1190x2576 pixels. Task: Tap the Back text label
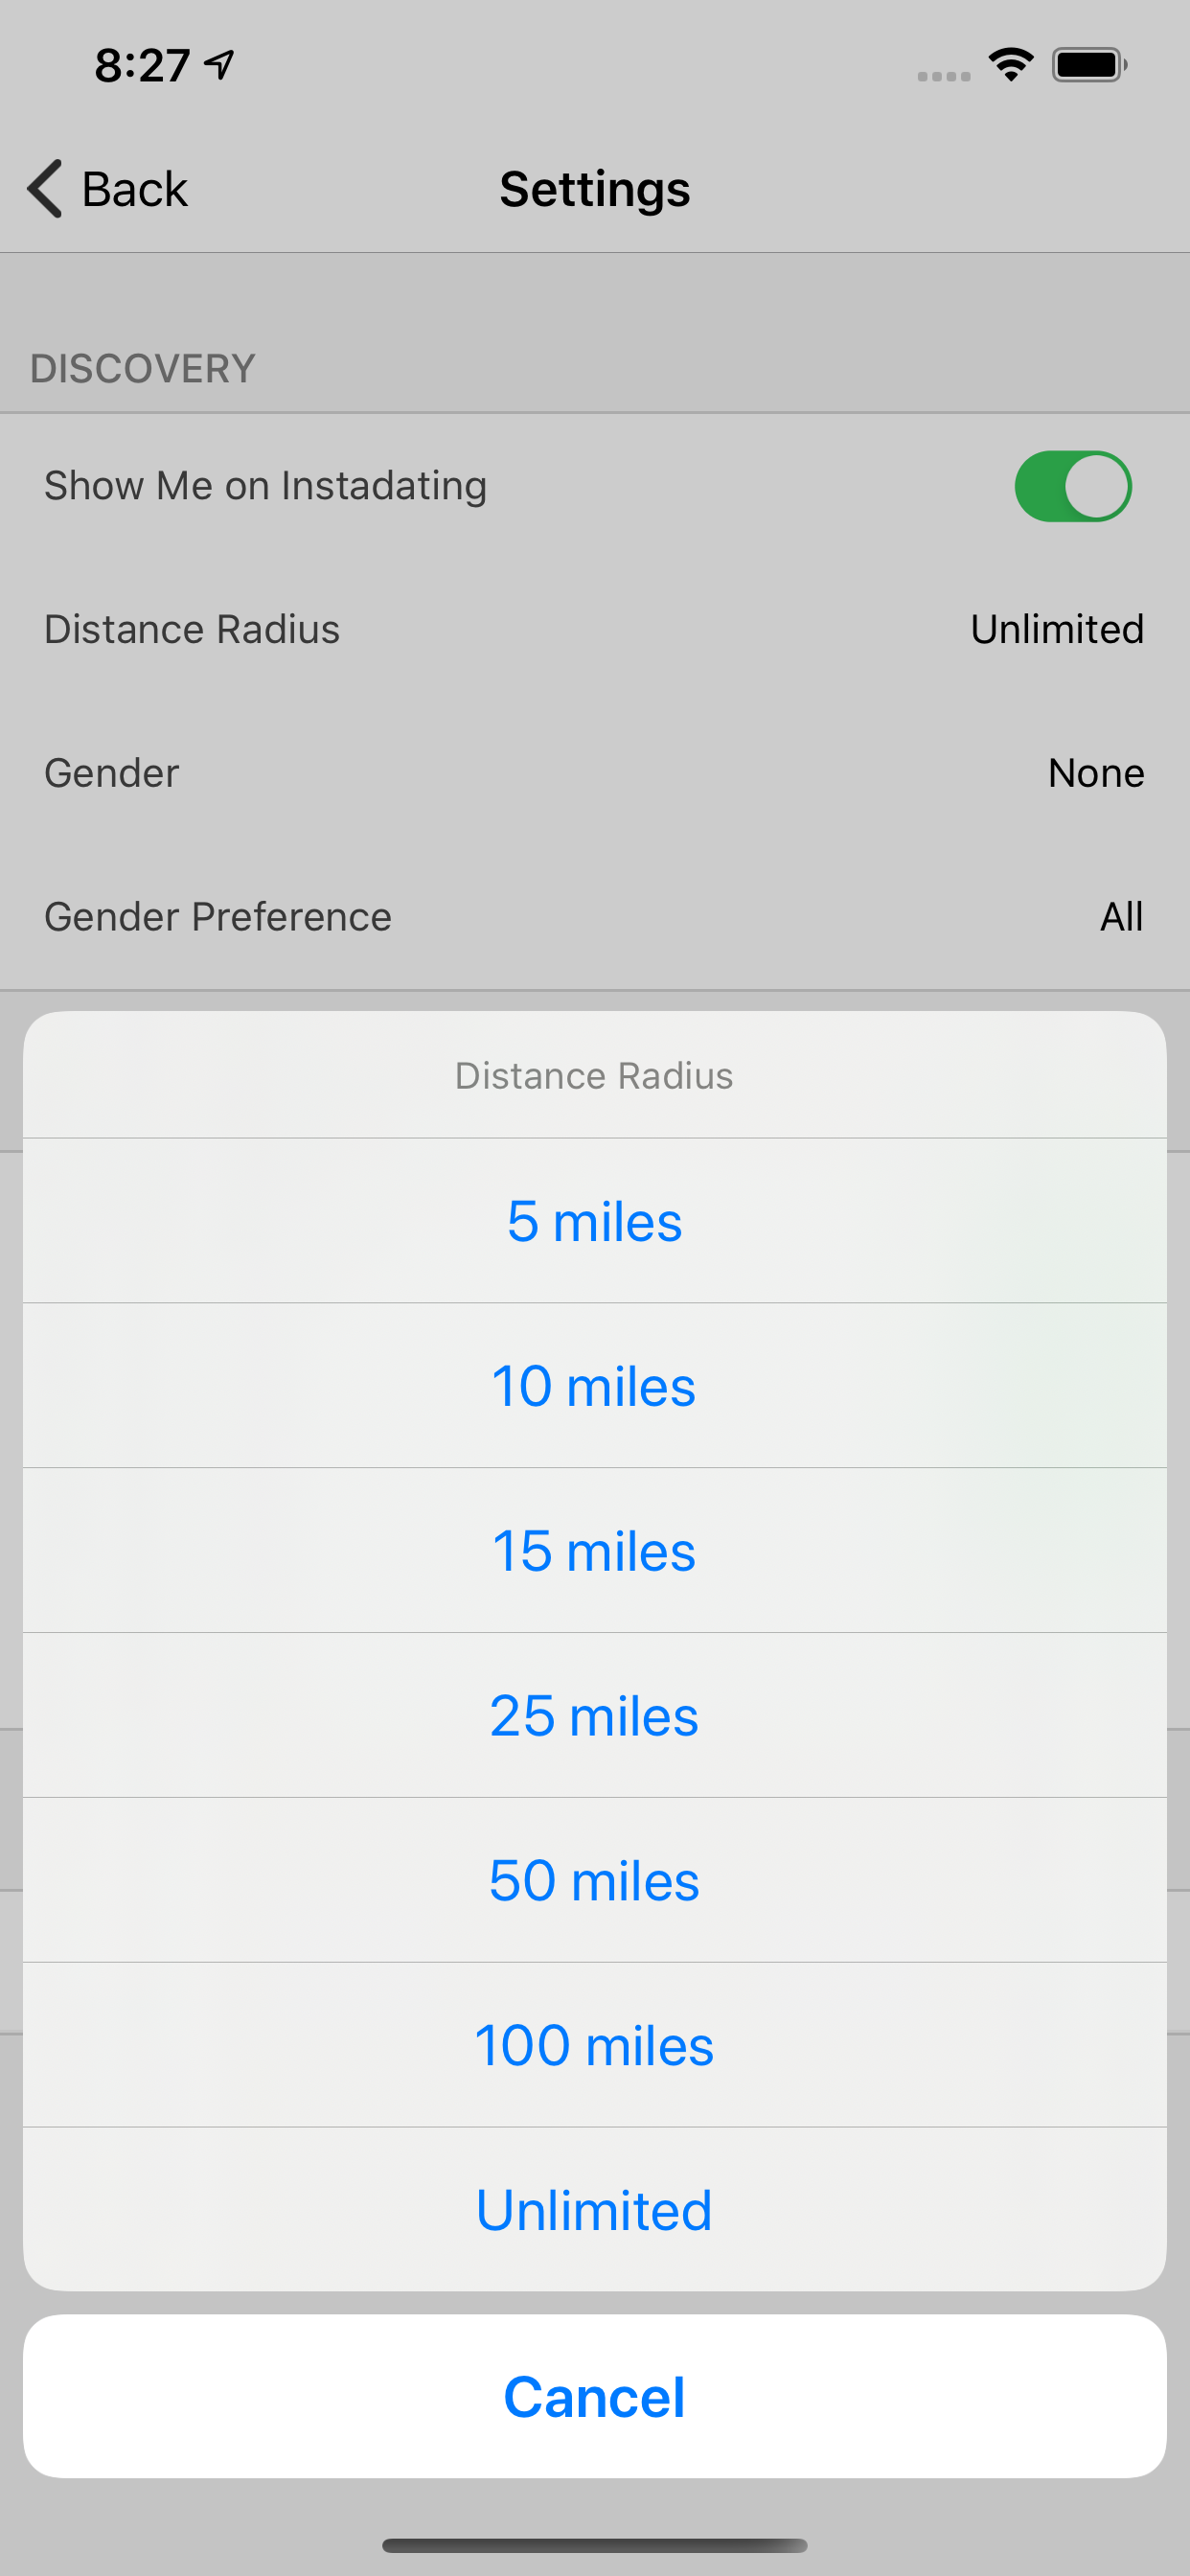click(135, 189)
